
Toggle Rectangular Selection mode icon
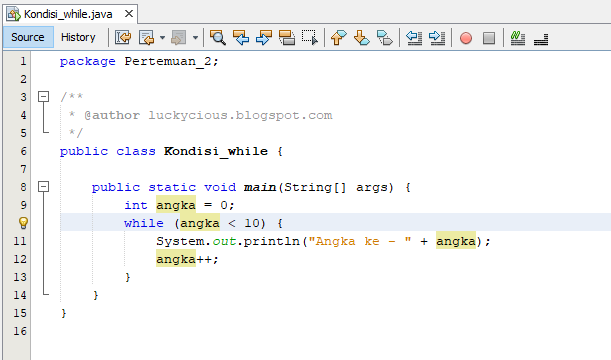(310, 38)
